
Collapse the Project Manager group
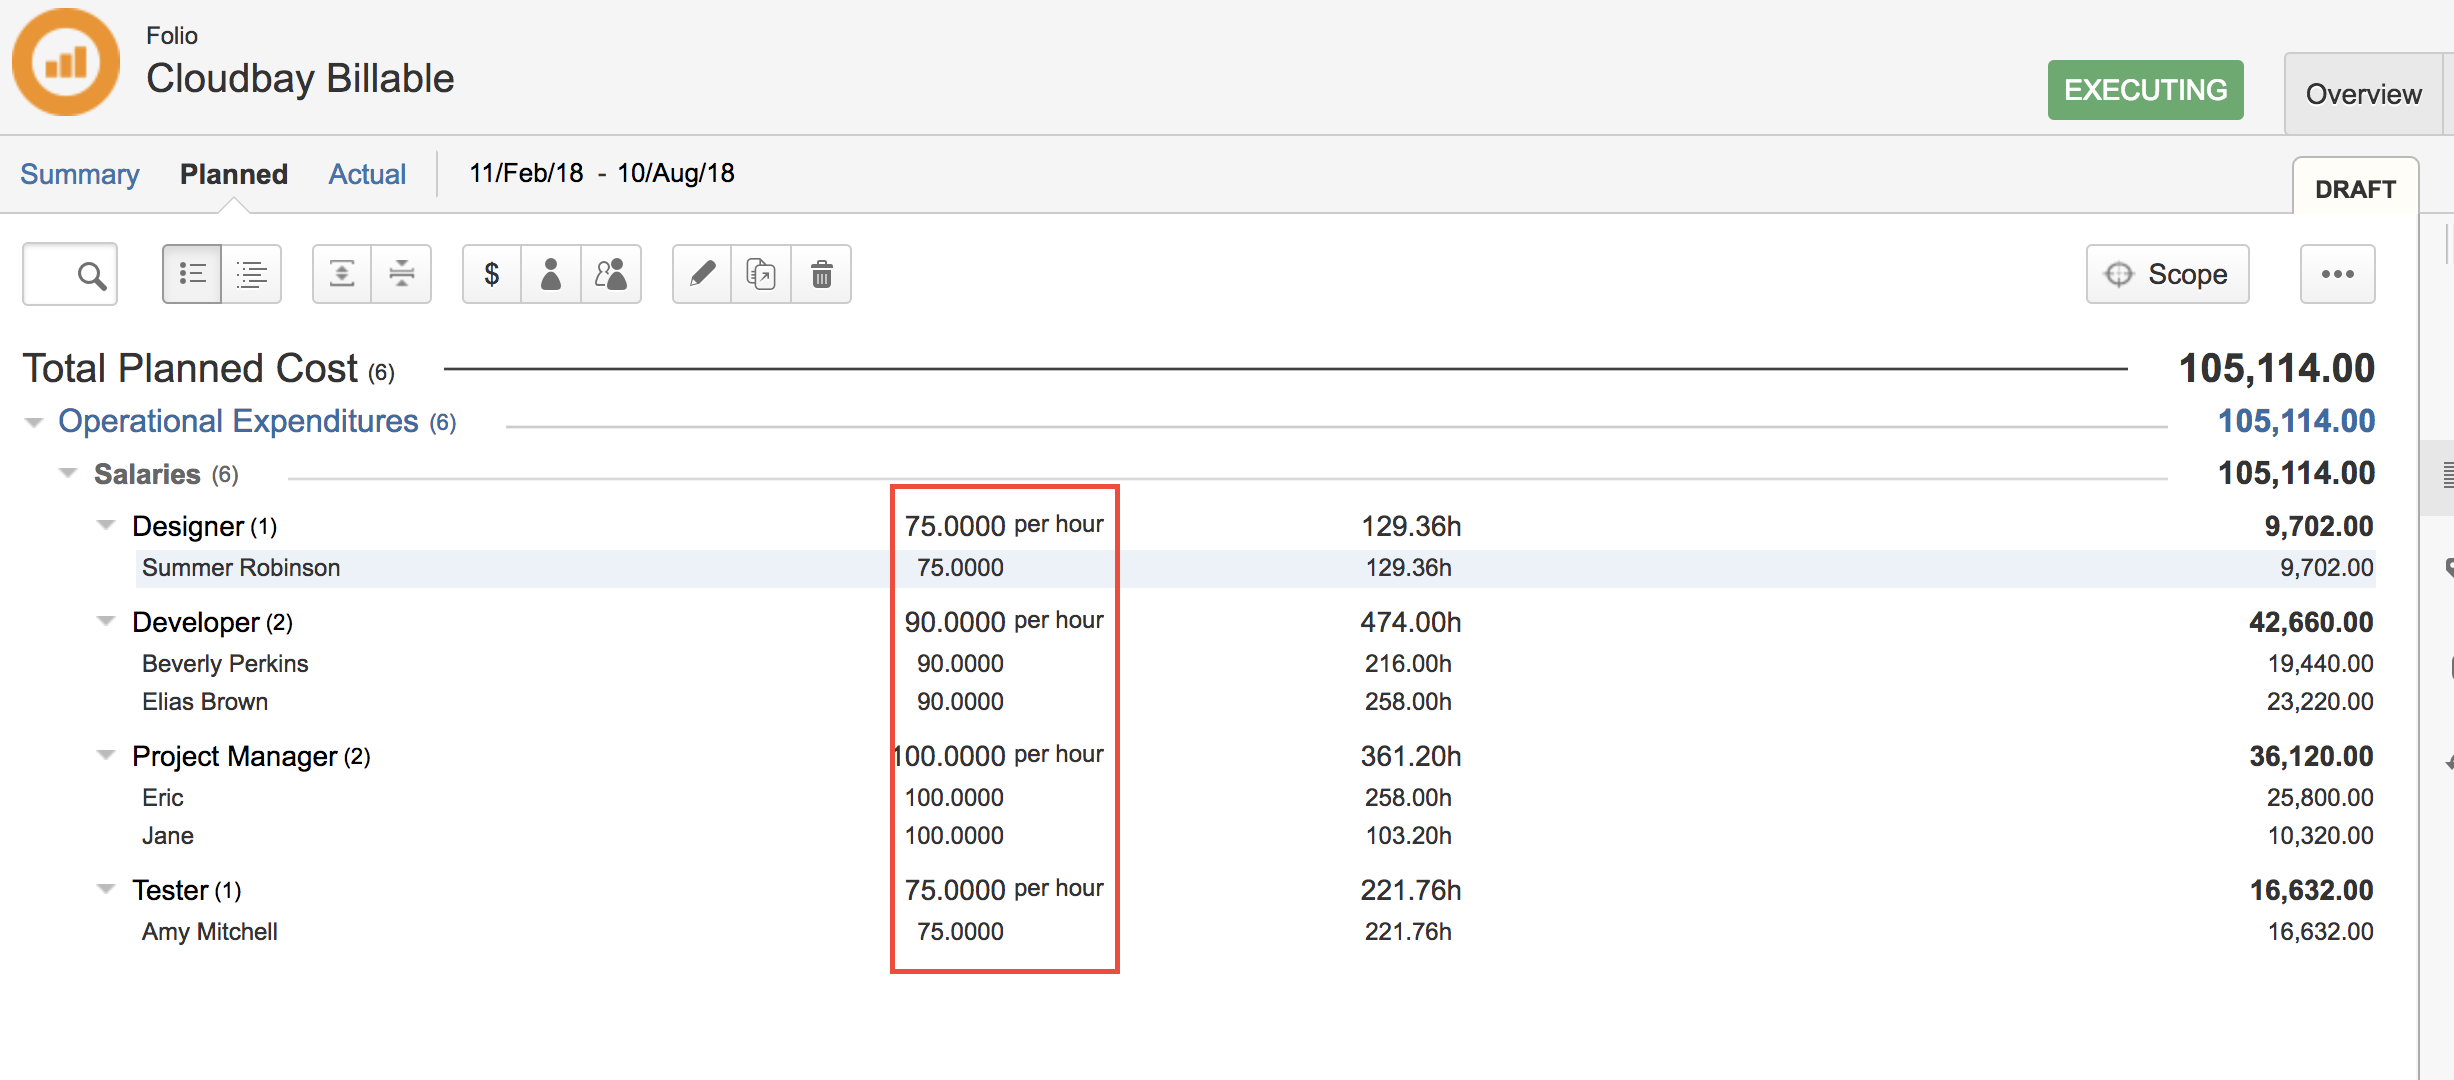tap(106, 755)
